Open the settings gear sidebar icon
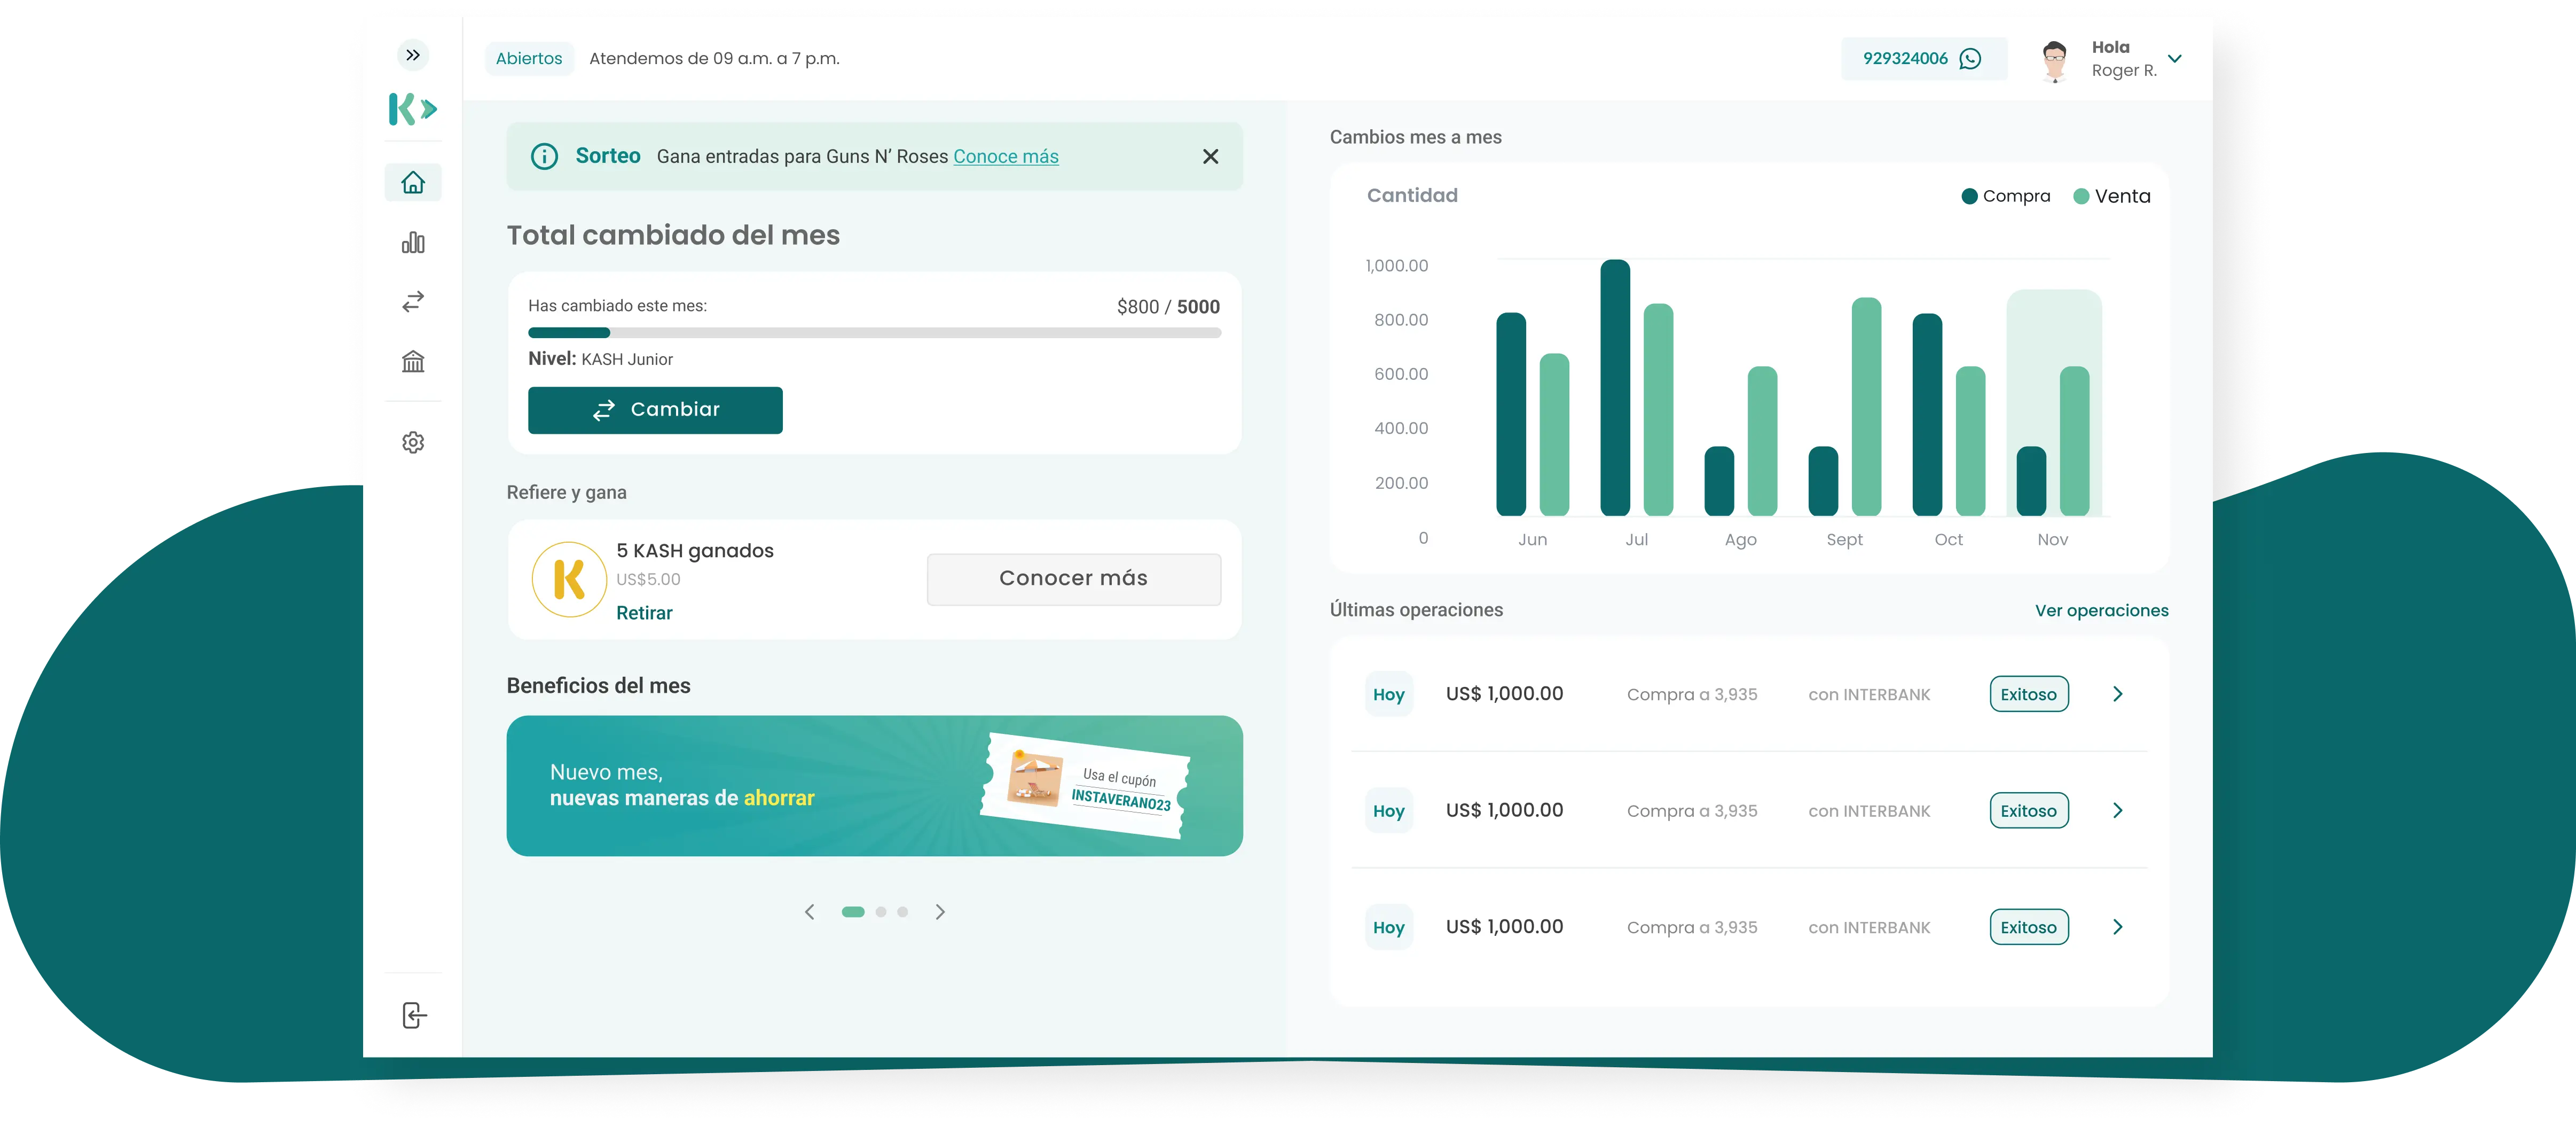Image resolution: width=2576 pixels, height=1126 pixels. click(x=413, y=442)
